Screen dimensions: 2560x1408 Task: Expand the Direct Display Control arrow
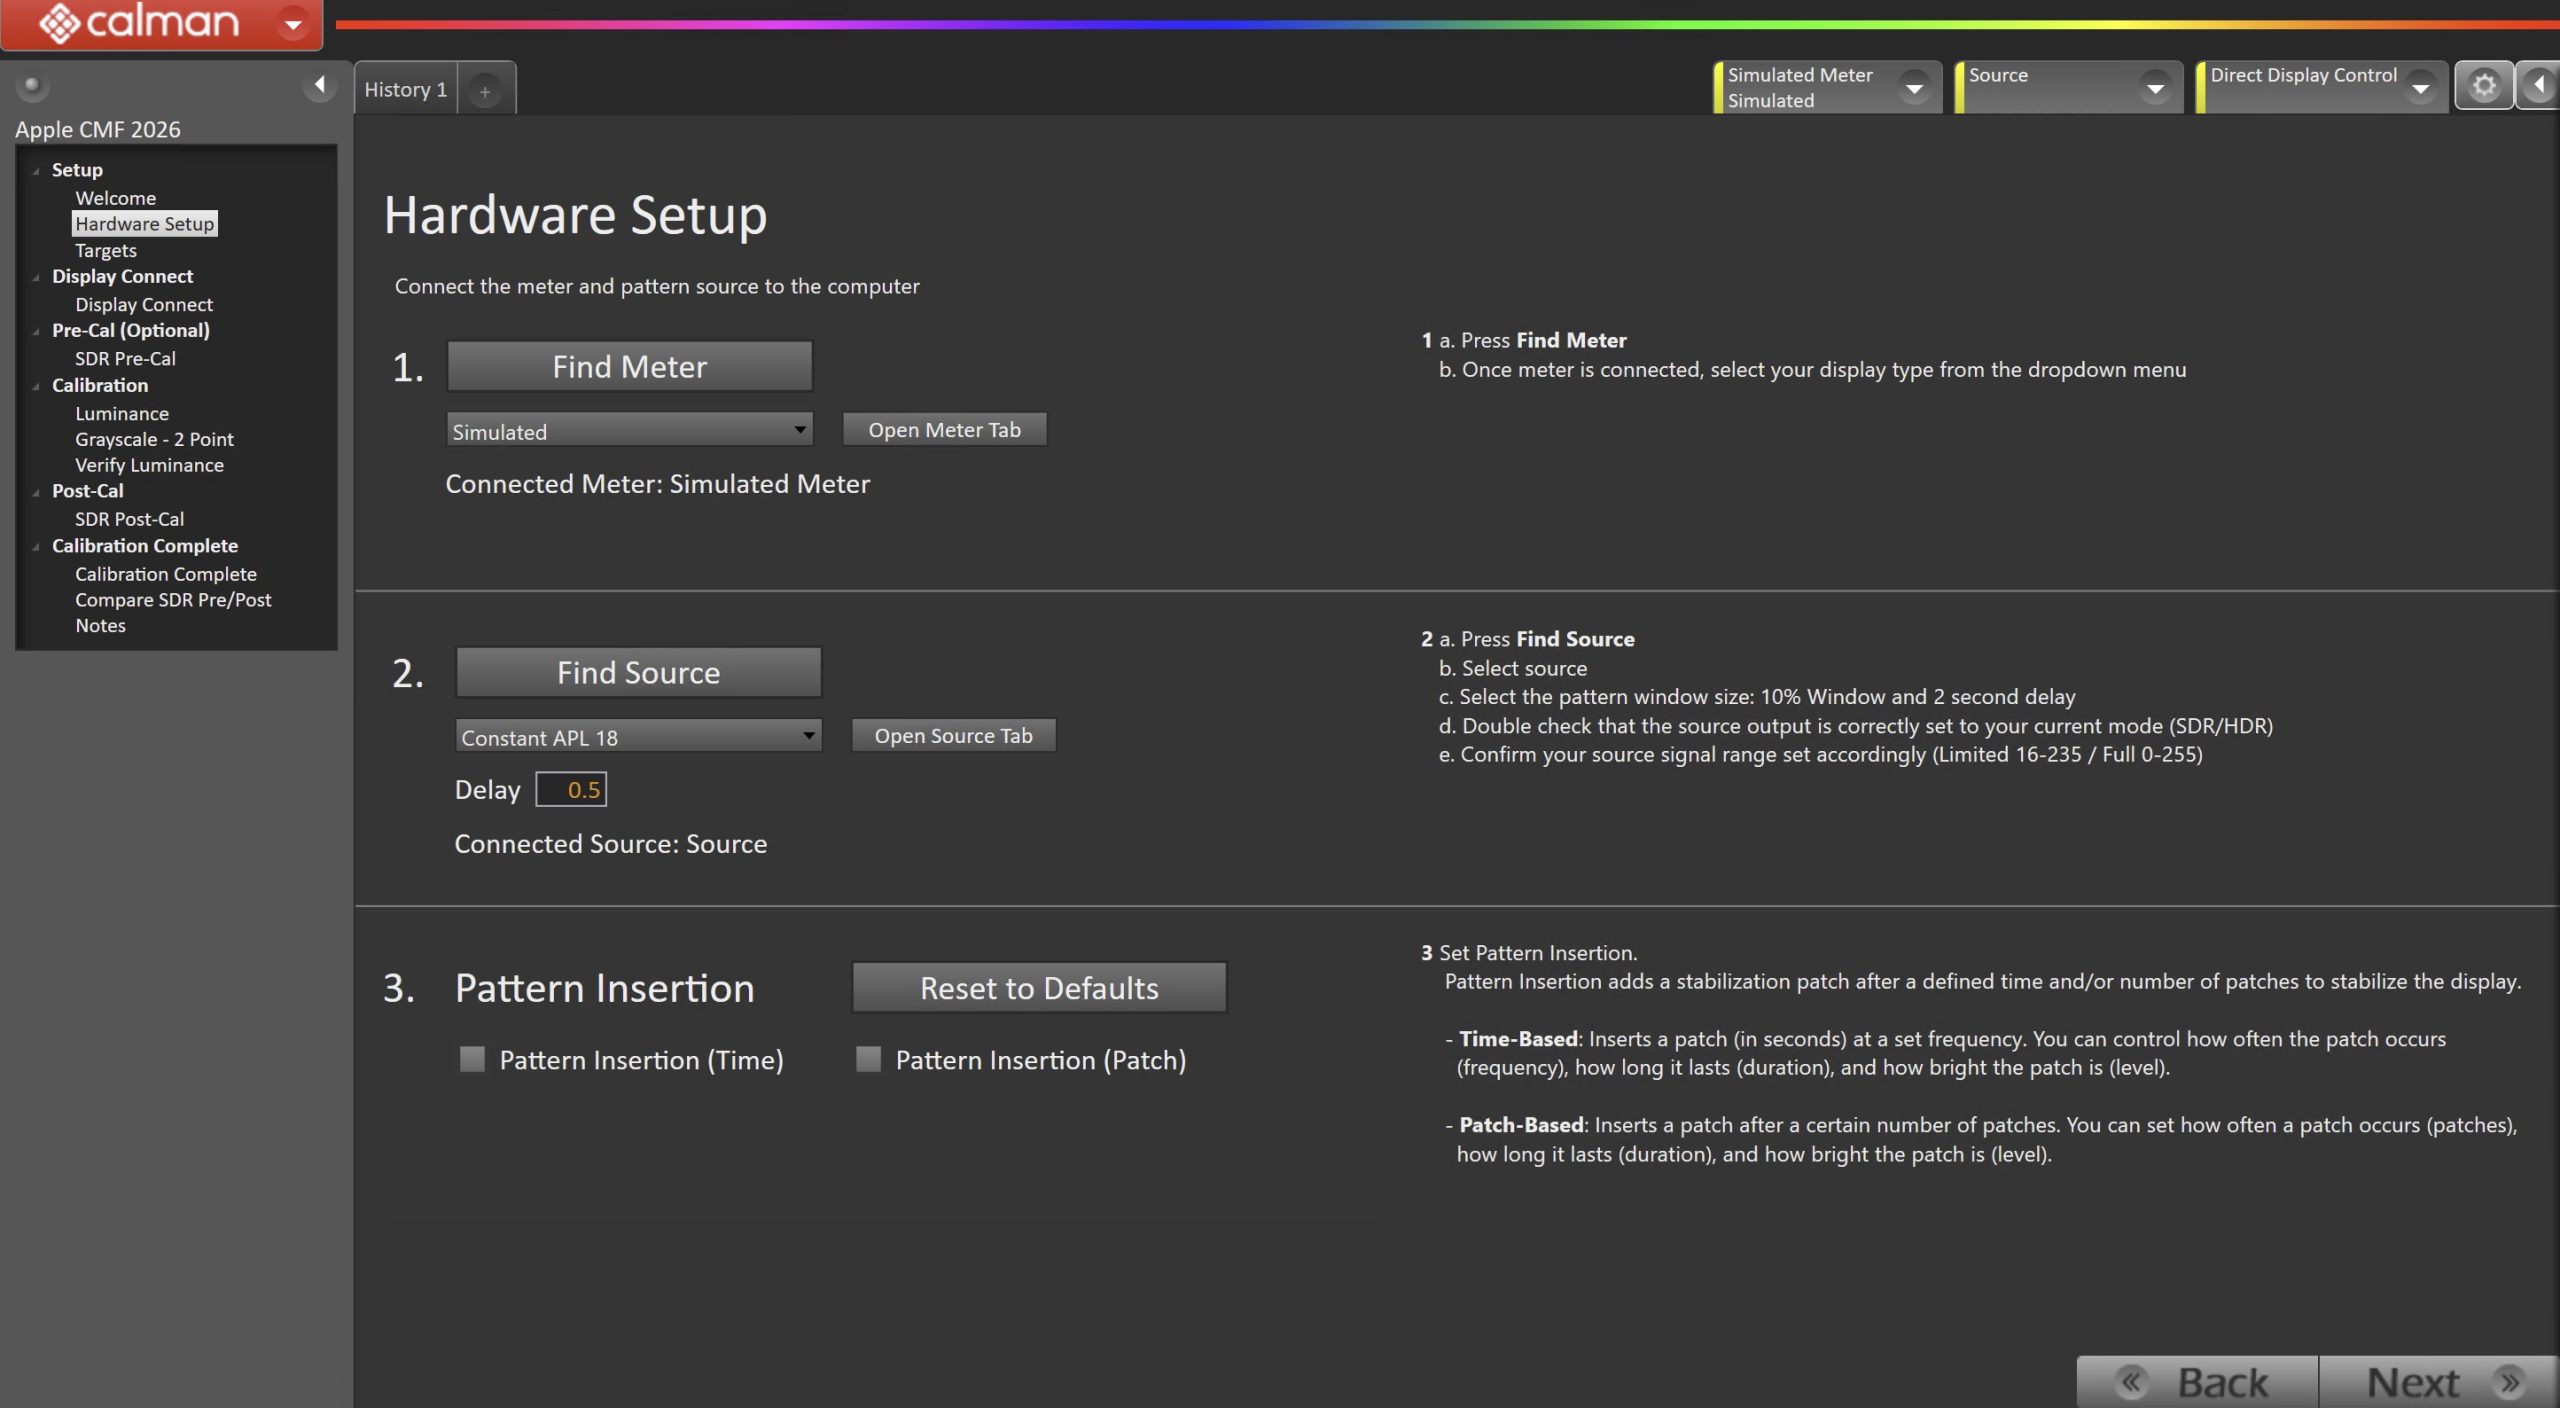2420,88
